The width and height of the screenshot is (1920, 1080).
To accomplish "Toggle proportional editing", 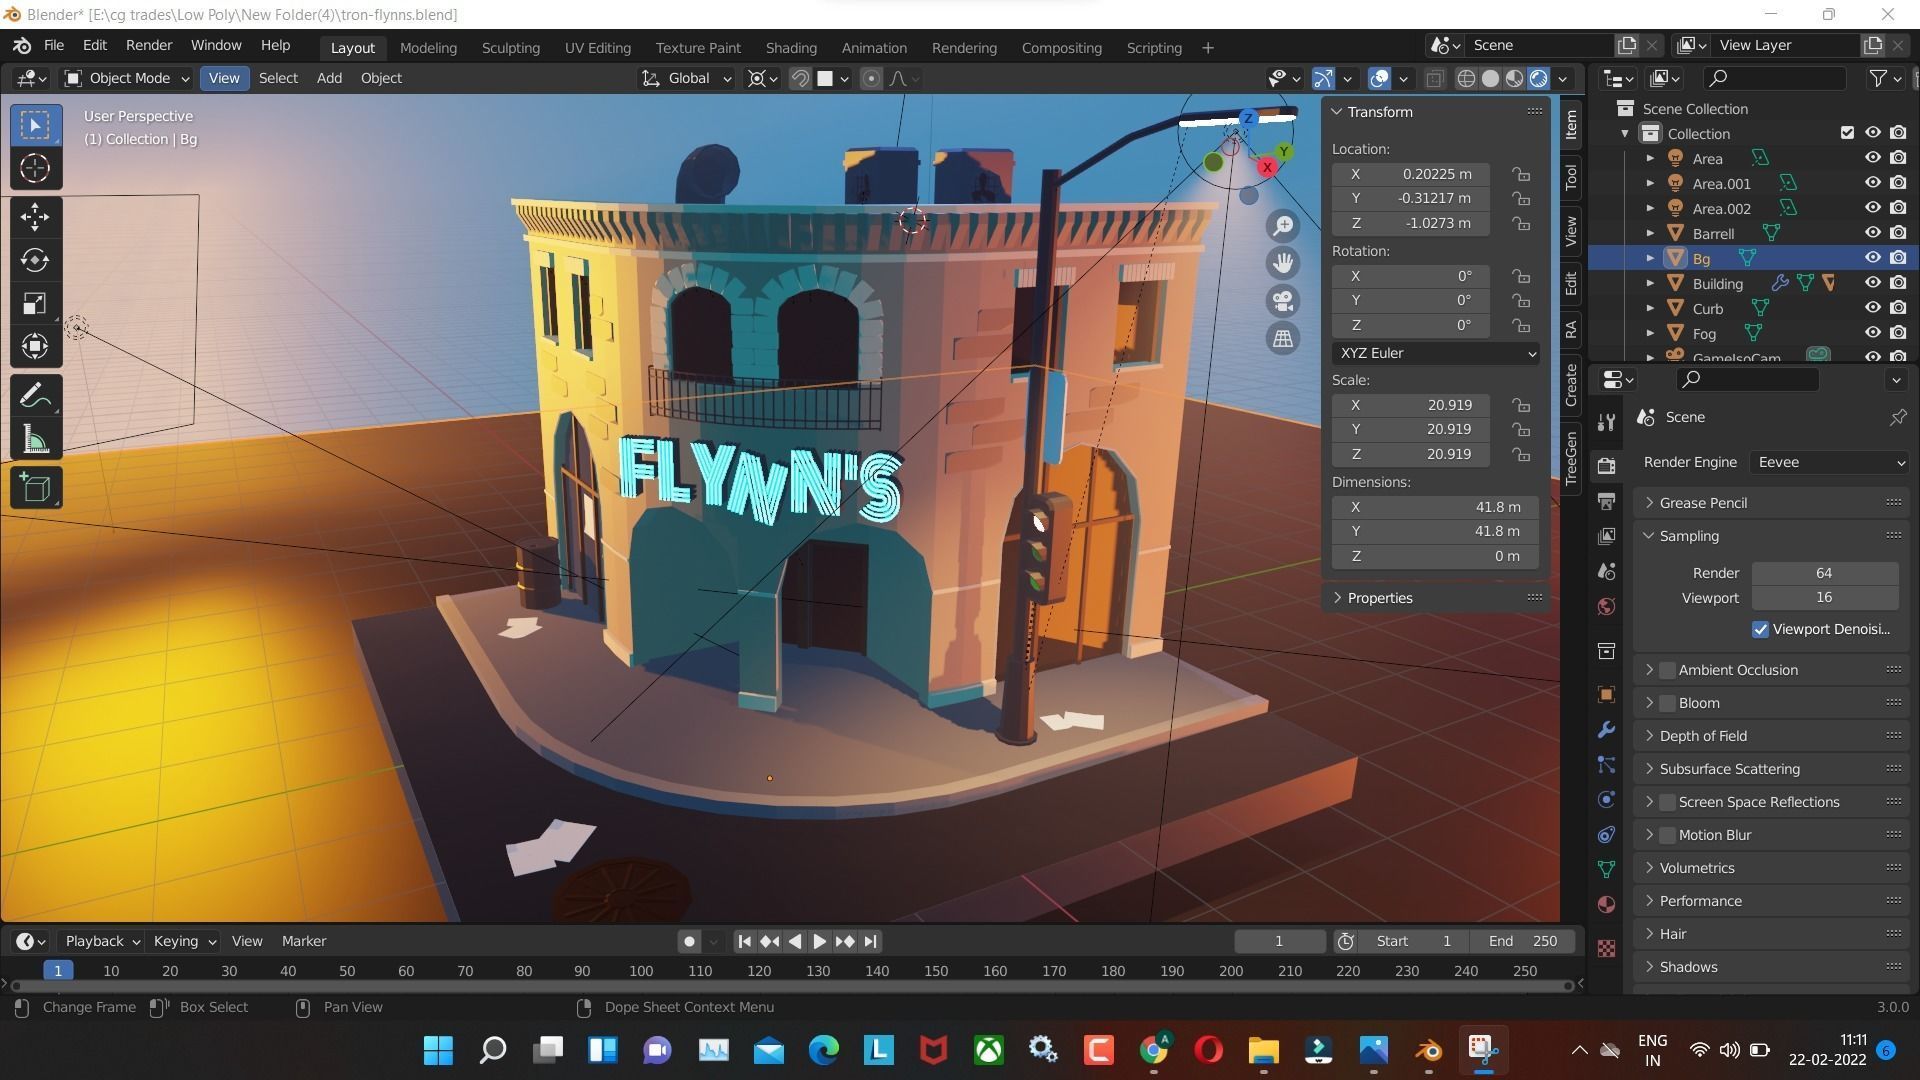I will [x=871, y=79].
